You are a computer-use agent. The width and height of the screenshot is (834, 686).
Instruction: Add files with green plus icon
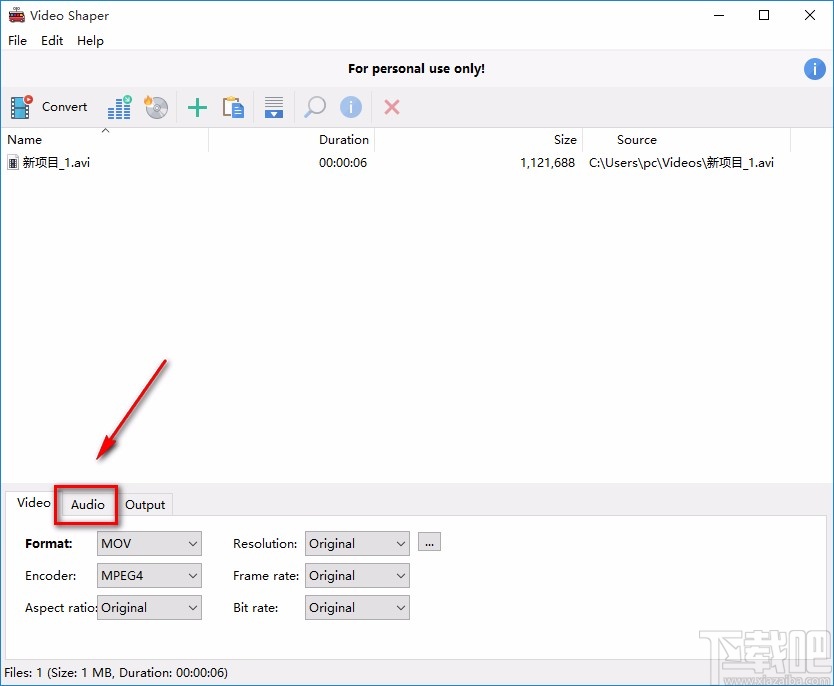(x=197, y=107)
